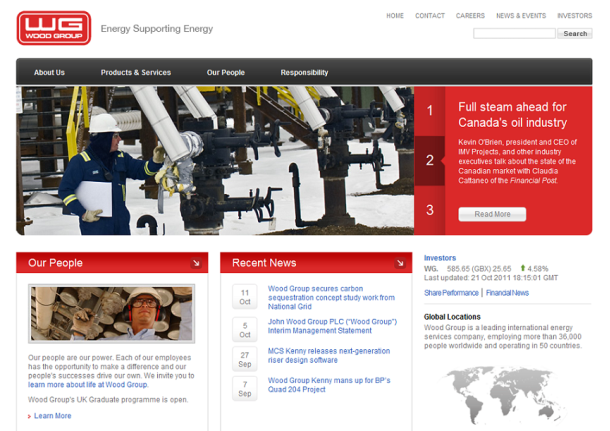The width and height of the screenshot is (610, 431).
Task: Click the Wood Group logo
Action: (x=53, y=28)
